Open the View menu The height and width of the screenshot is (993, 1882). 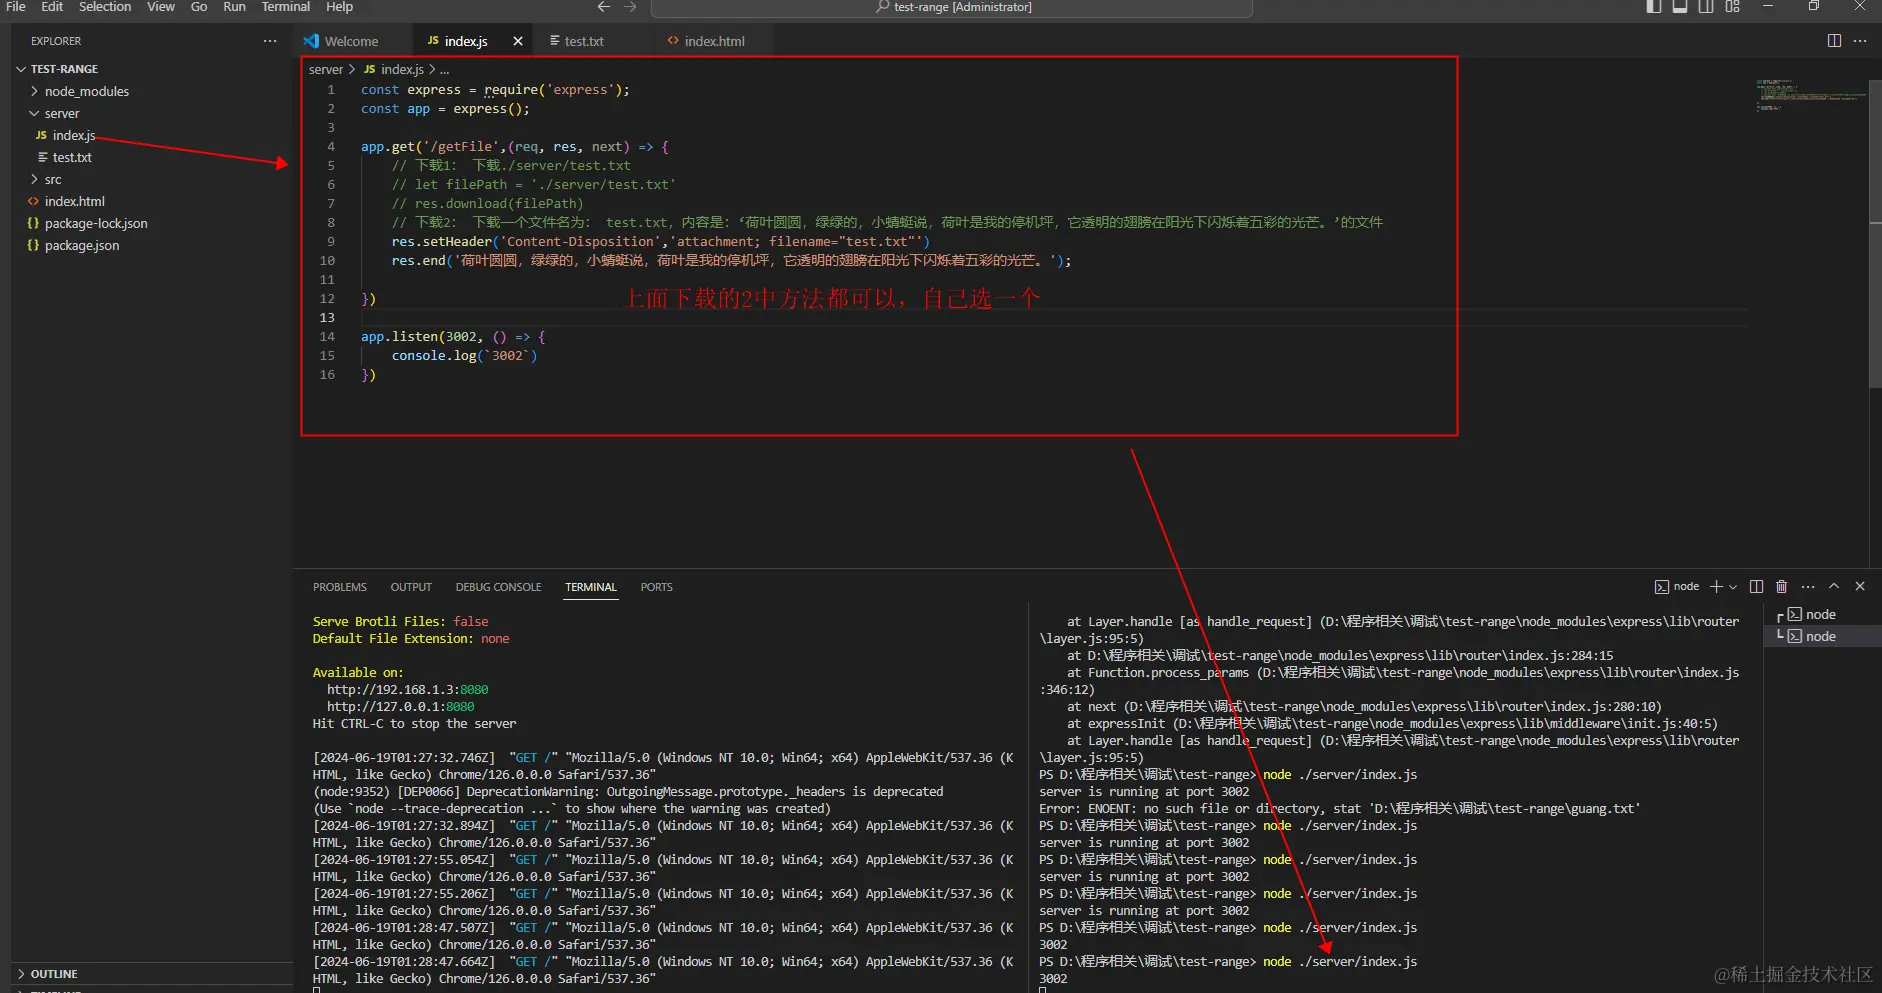click(161, 7)
